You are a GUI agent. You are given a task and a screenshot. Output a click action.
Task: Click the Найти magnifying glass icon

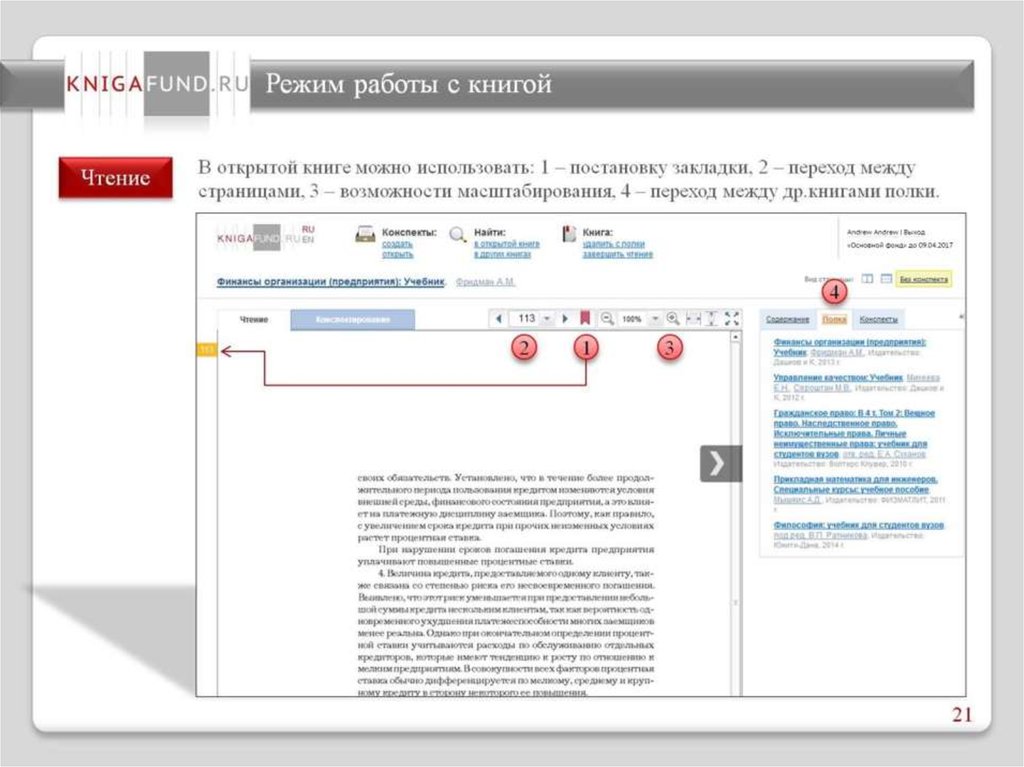tap(458, 235)
